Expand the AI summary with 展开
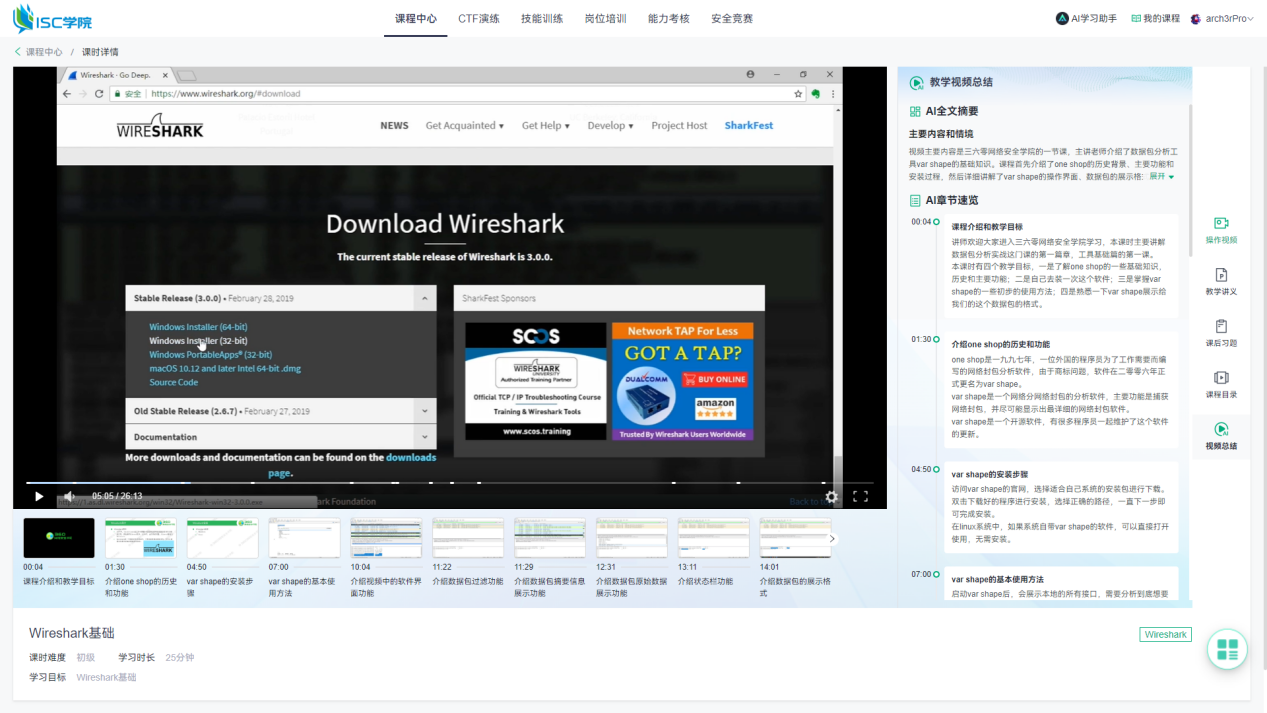The image size is (1267, 713). (1161, 177)
